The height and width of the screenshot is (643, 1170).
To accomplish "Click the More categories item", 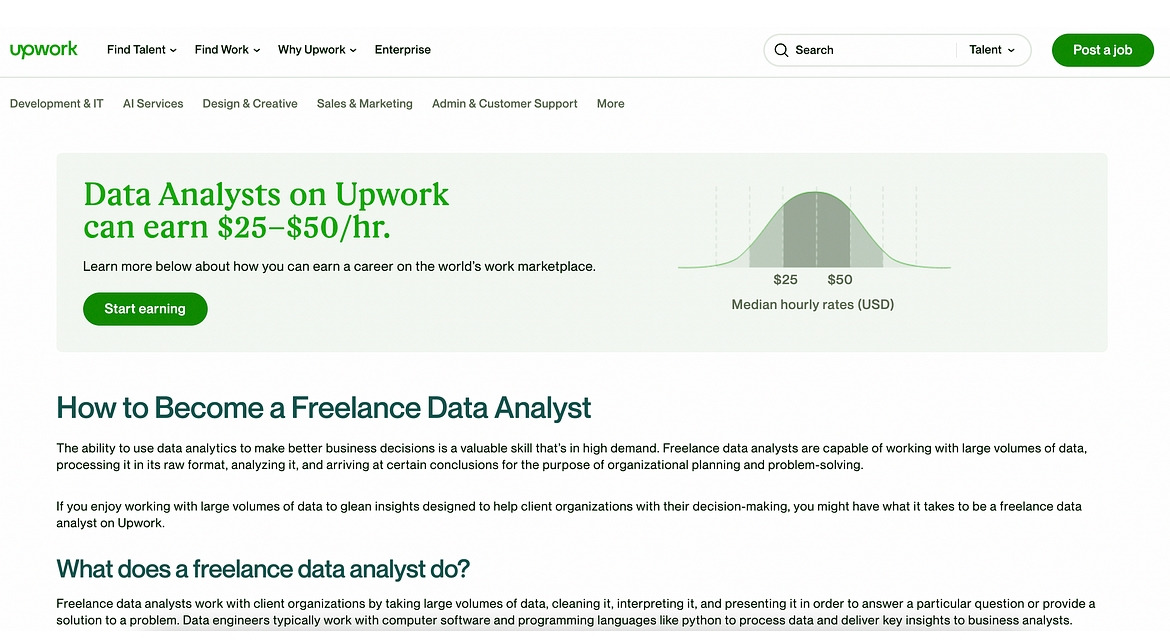I will (x=610, y=104).
